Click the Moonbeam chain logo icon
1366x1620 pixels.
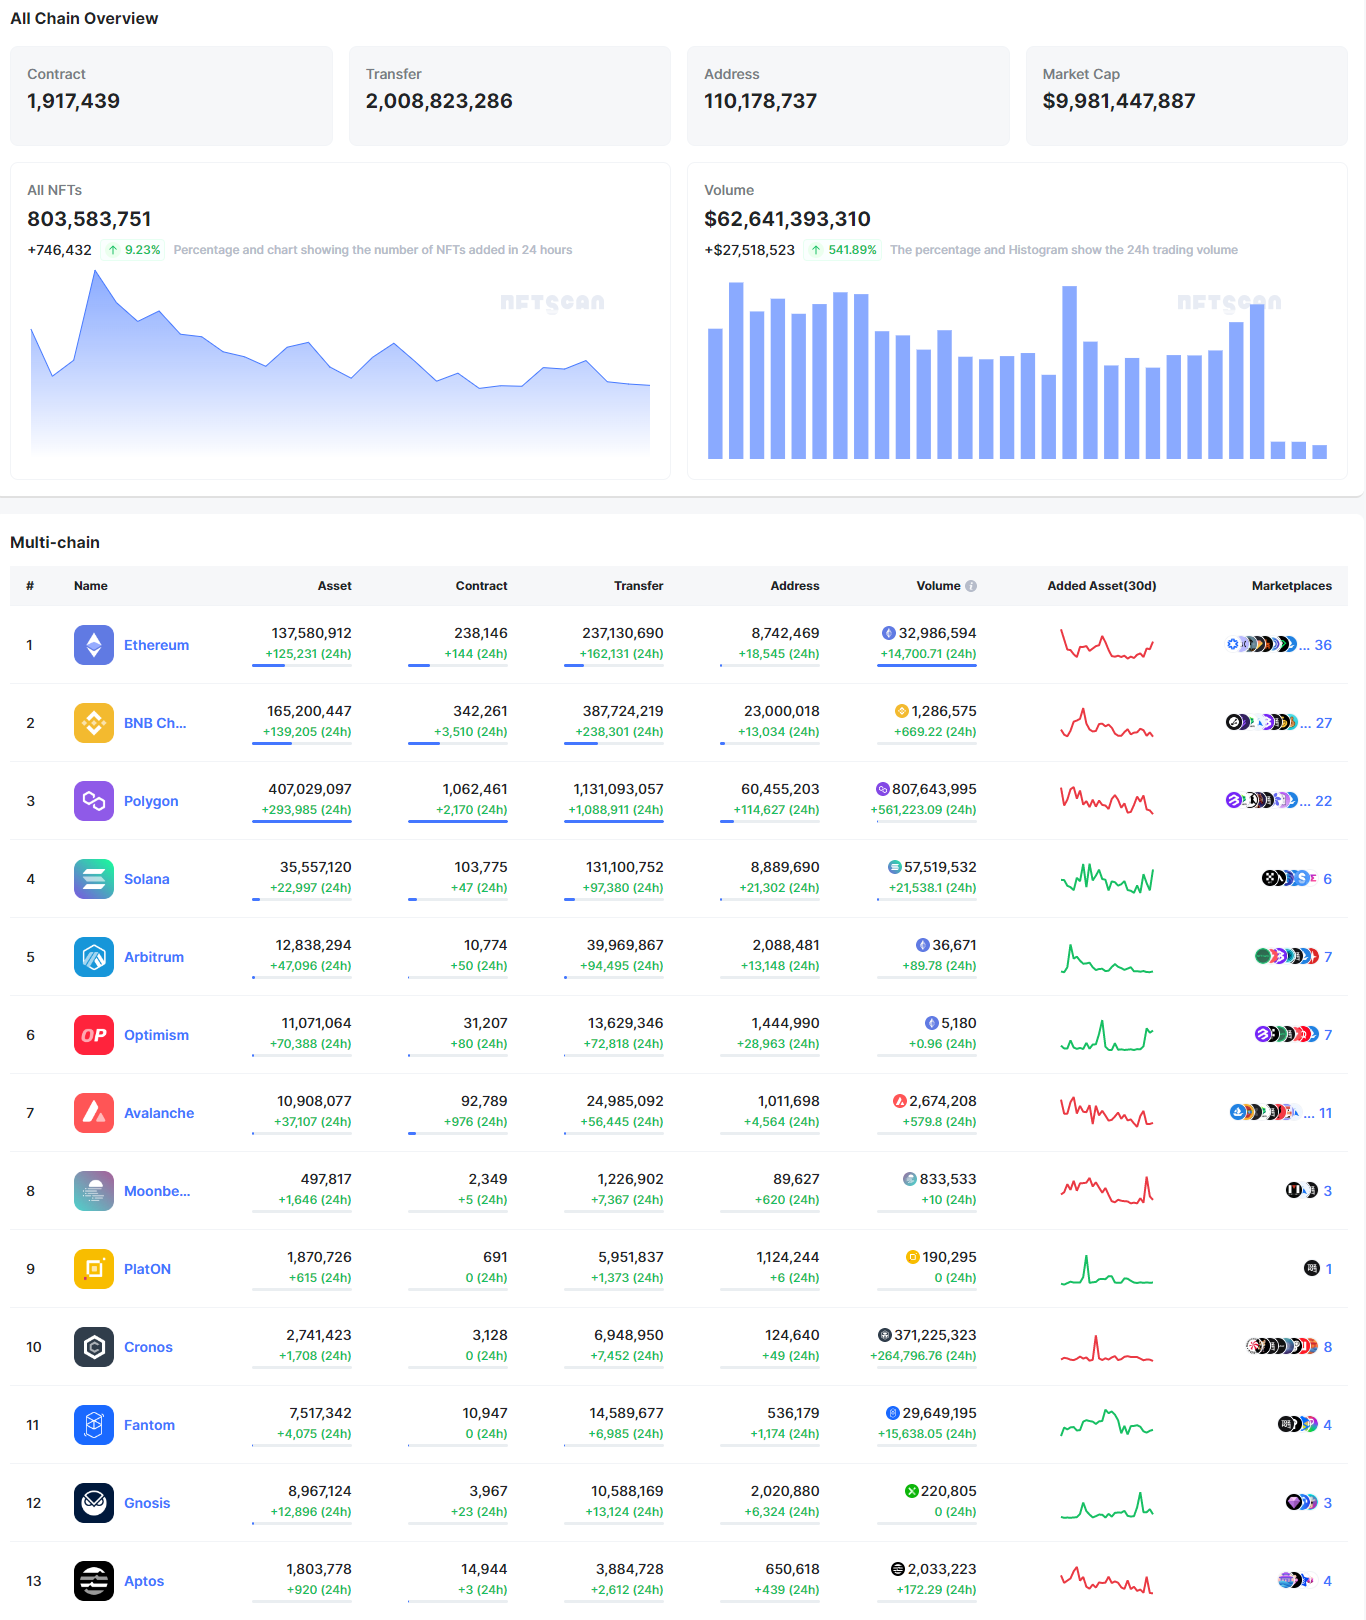tap(94, 1191)
